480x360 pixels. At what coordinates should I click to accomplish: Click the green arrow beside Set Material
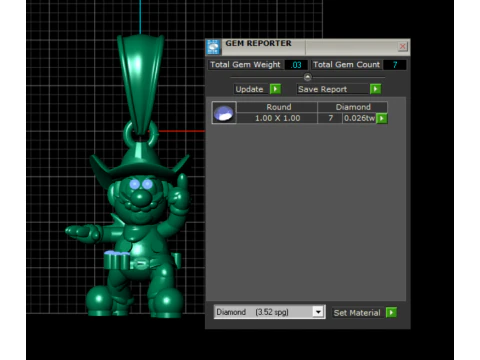[391, 313]
